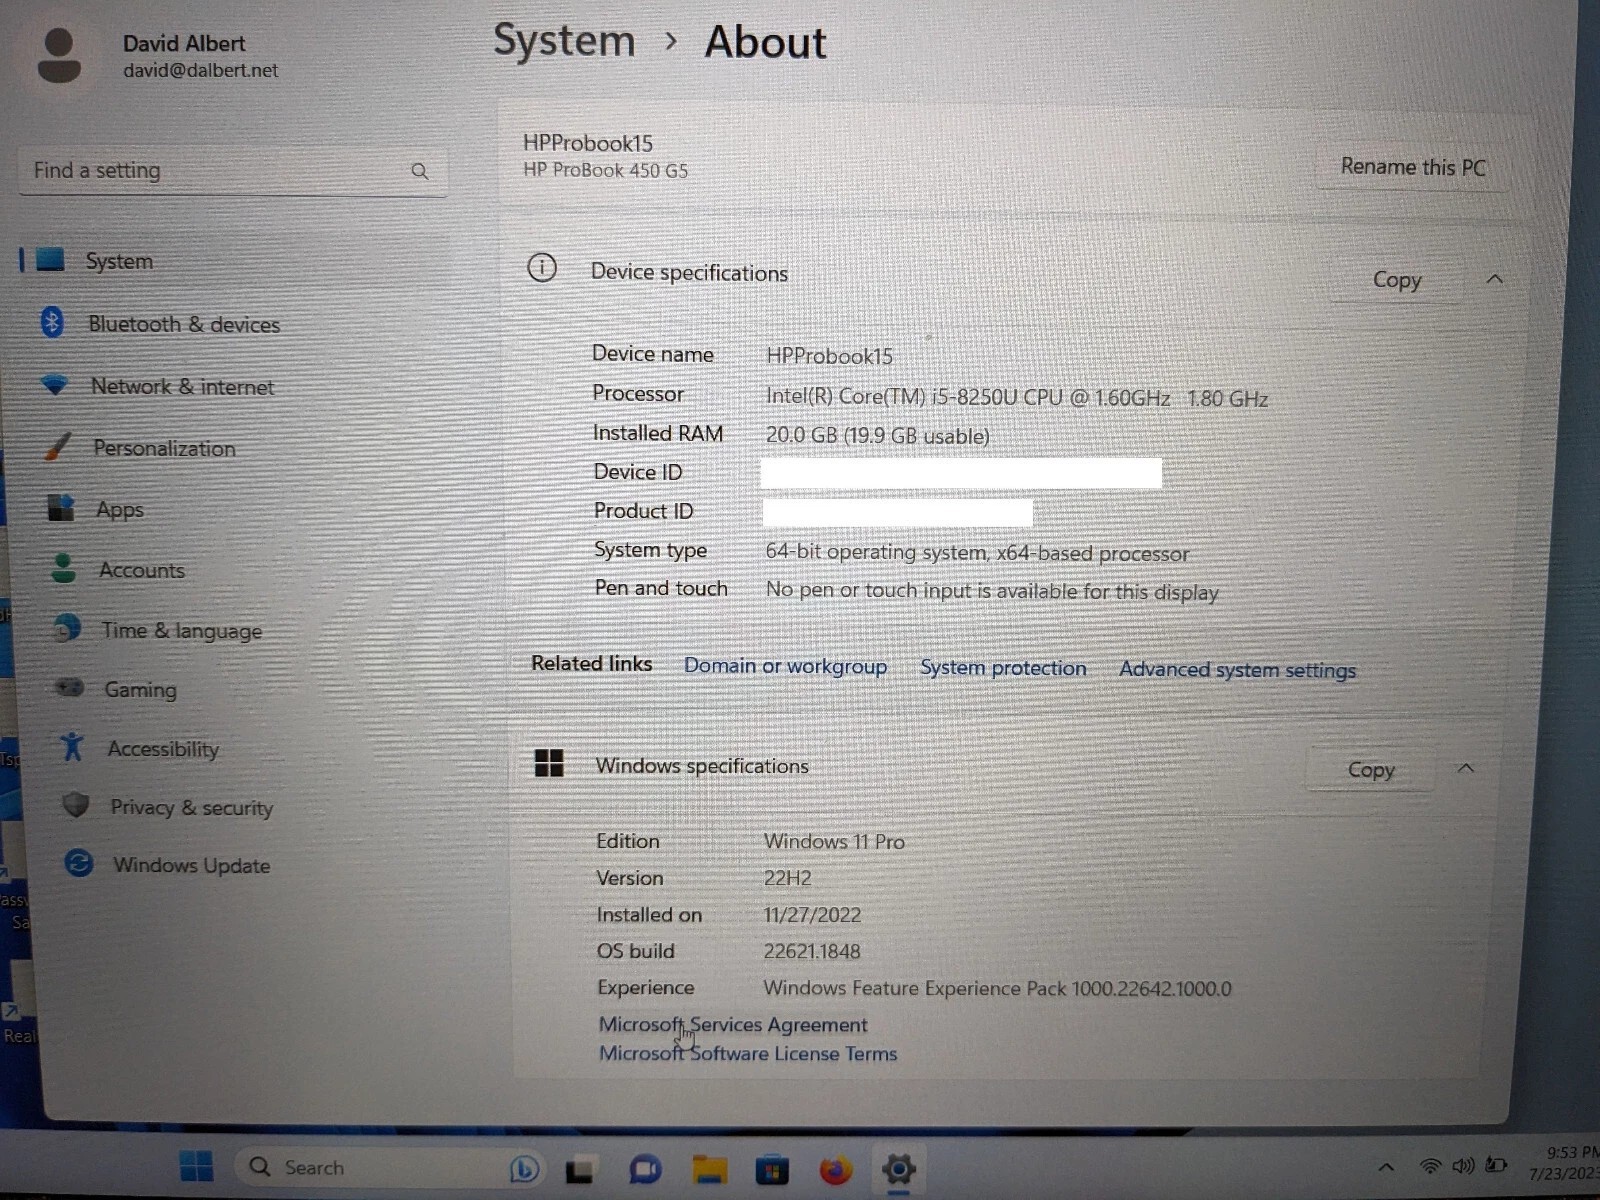Show hidden icons tray chevron
Screen dimensions: 1600x1200
tap(1386, 1167)
